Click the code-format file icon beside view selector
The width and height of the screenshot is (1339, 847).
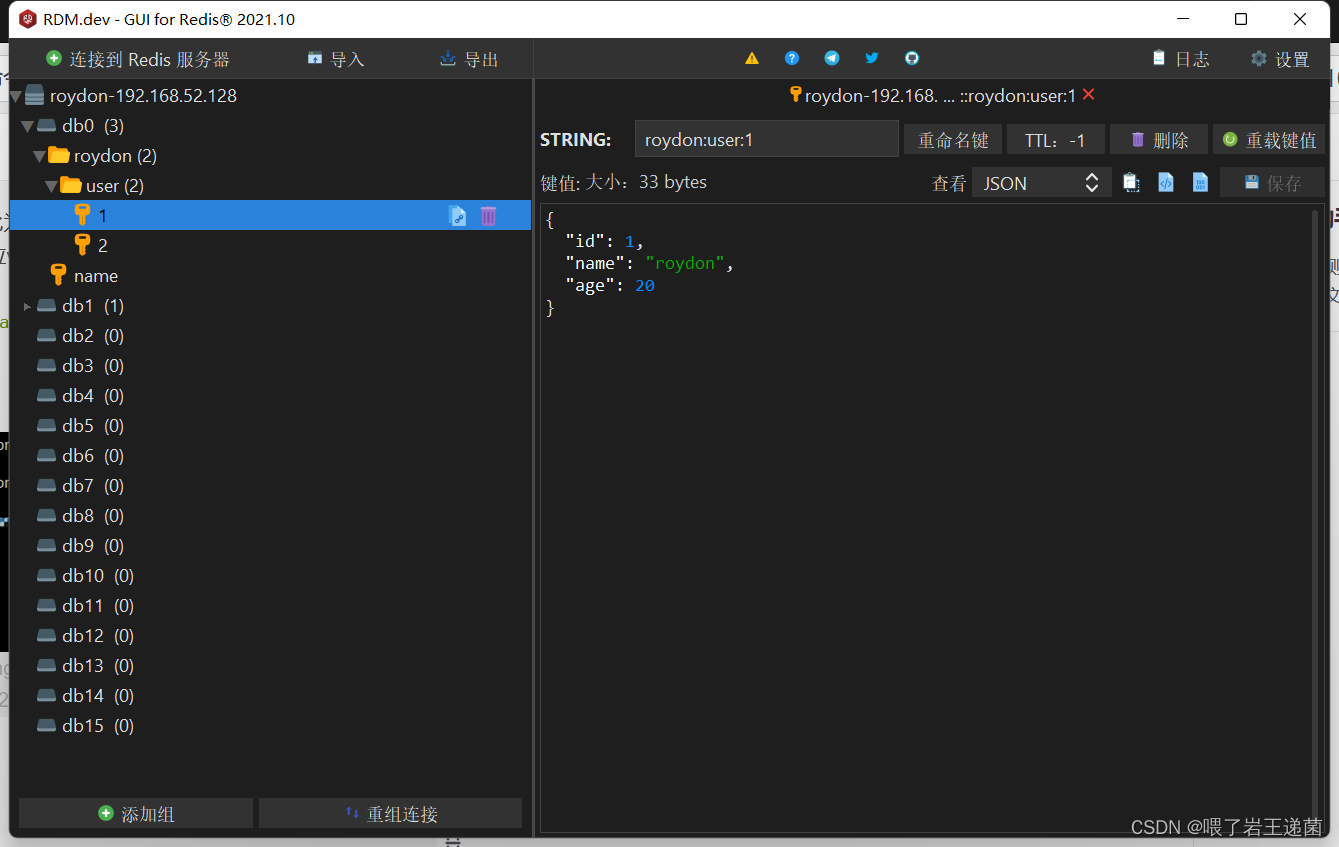click(x=1166, y=183)
